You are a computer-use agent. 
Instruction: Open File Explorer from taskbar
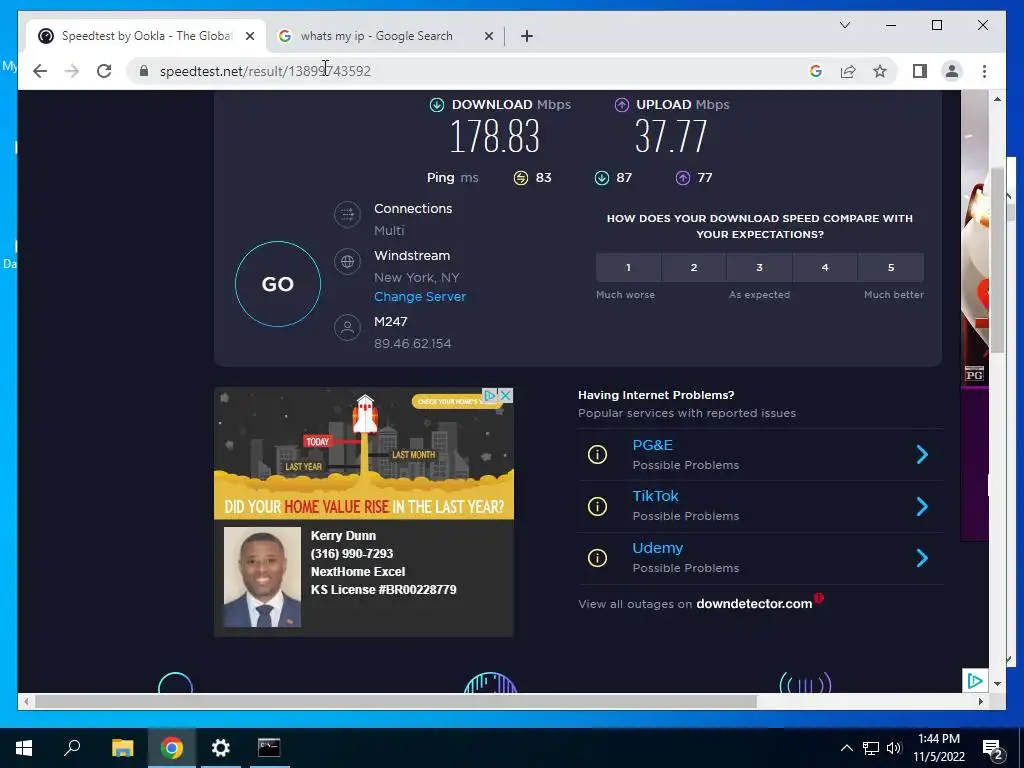[123, 748]
